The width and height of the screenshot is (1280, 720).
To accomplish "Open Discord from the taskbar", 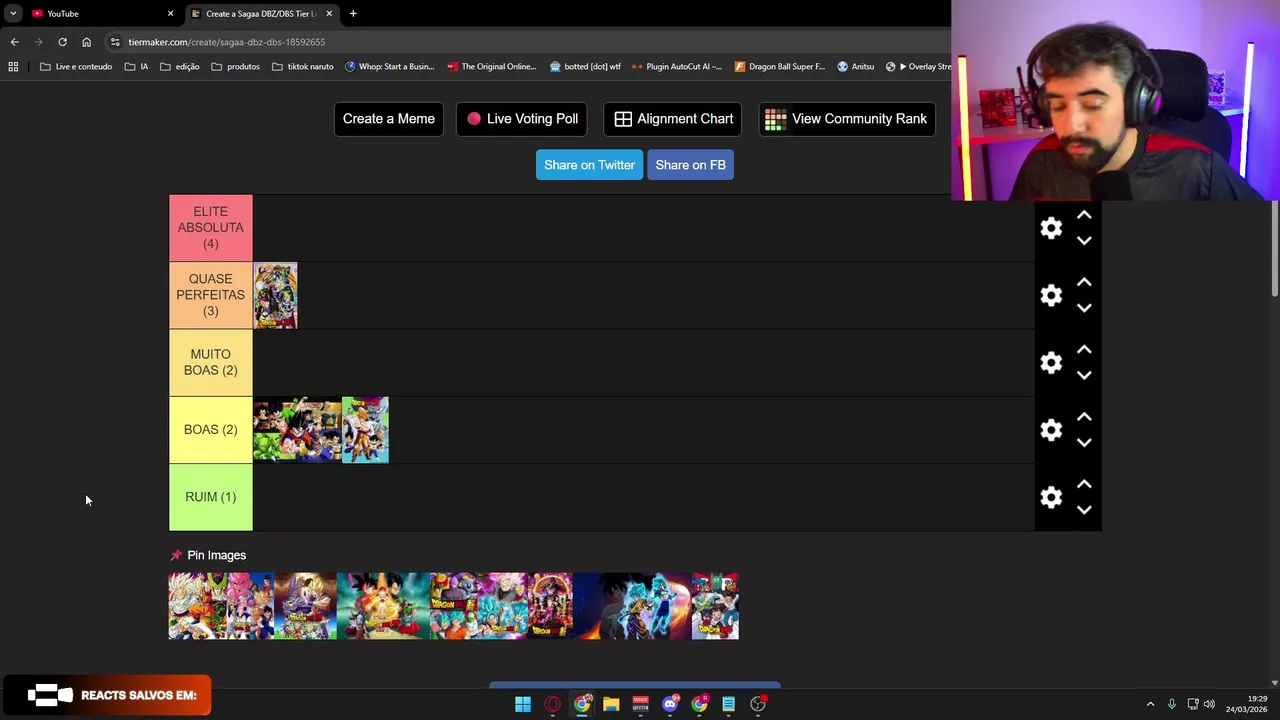I will coord(670,704).
